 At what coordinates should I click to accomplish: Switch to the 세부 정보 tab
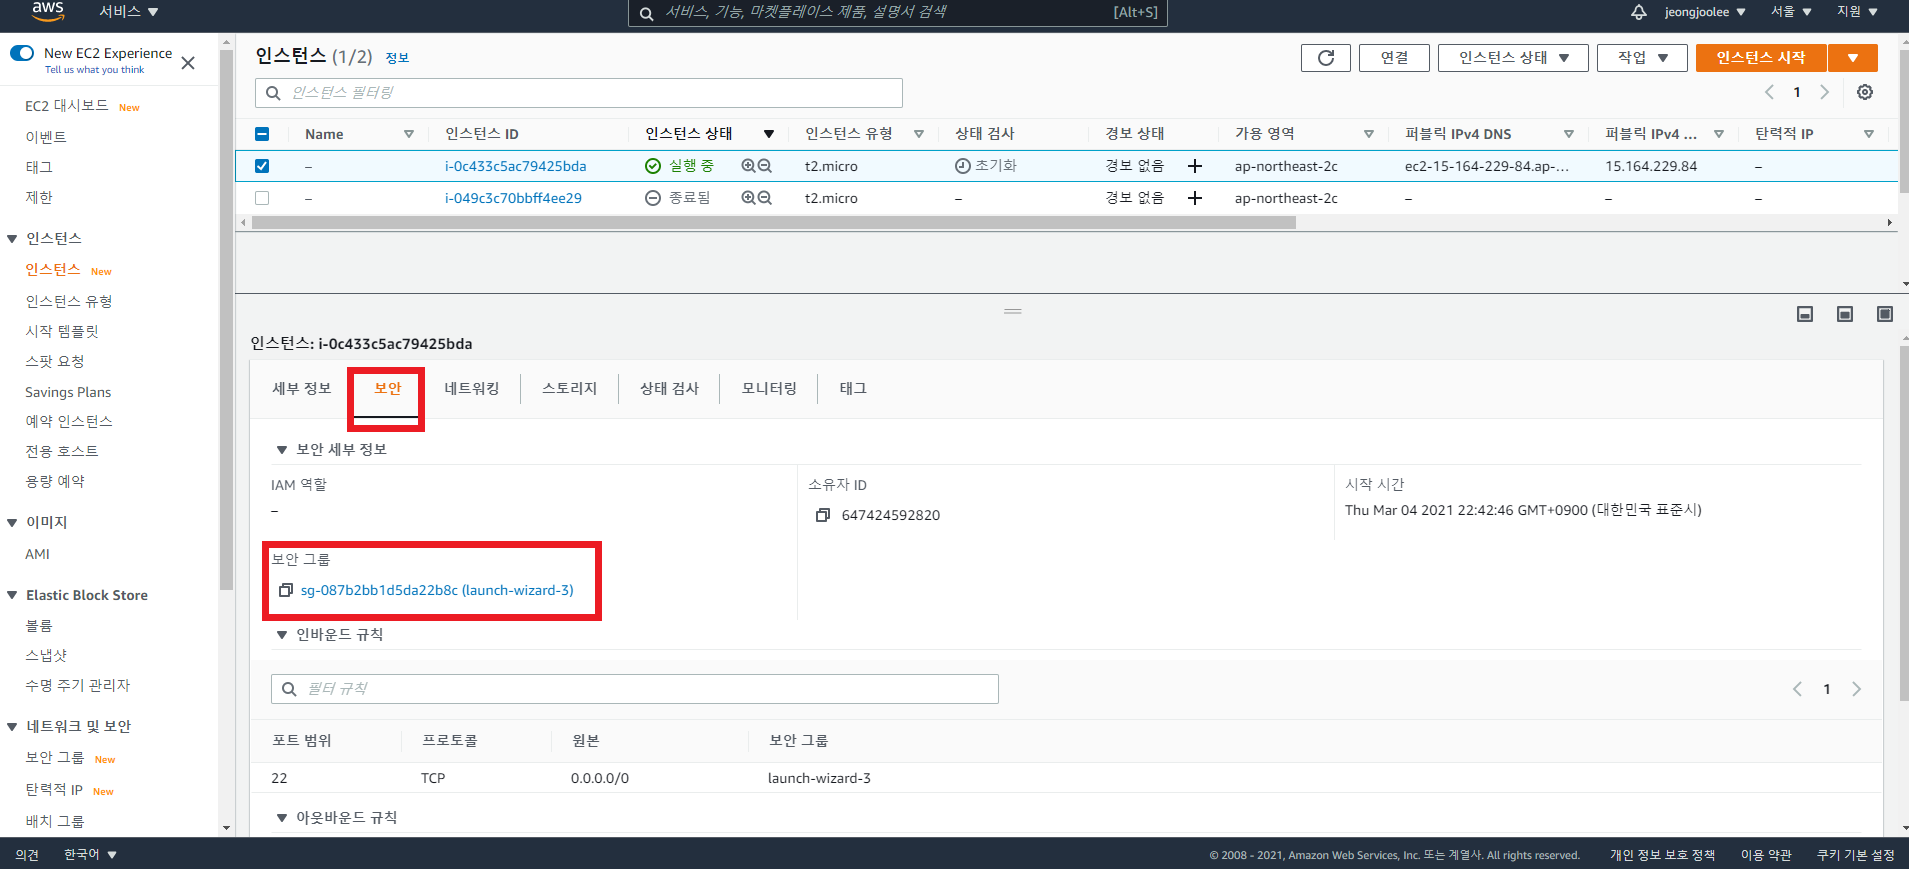click(x=301, y=388)
